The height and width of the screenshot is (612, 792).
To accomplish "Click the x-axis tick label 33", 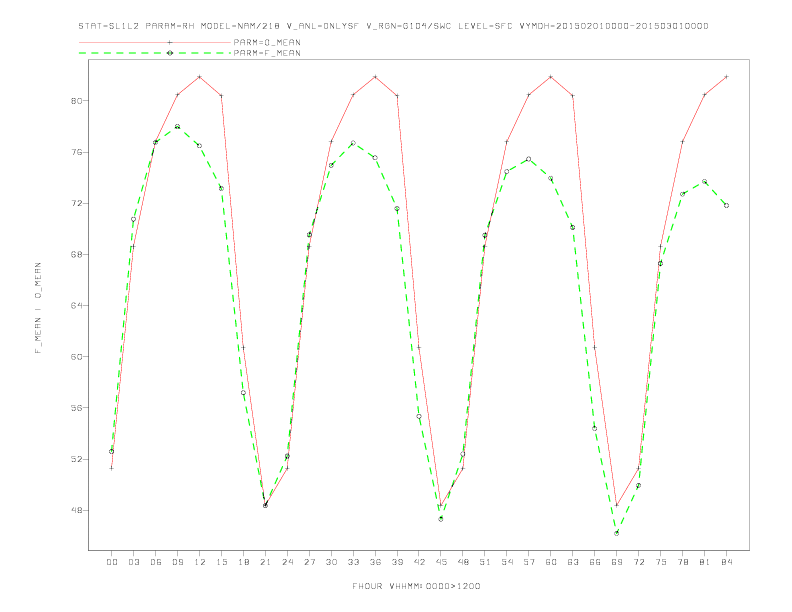I will [x=353, y=562].
